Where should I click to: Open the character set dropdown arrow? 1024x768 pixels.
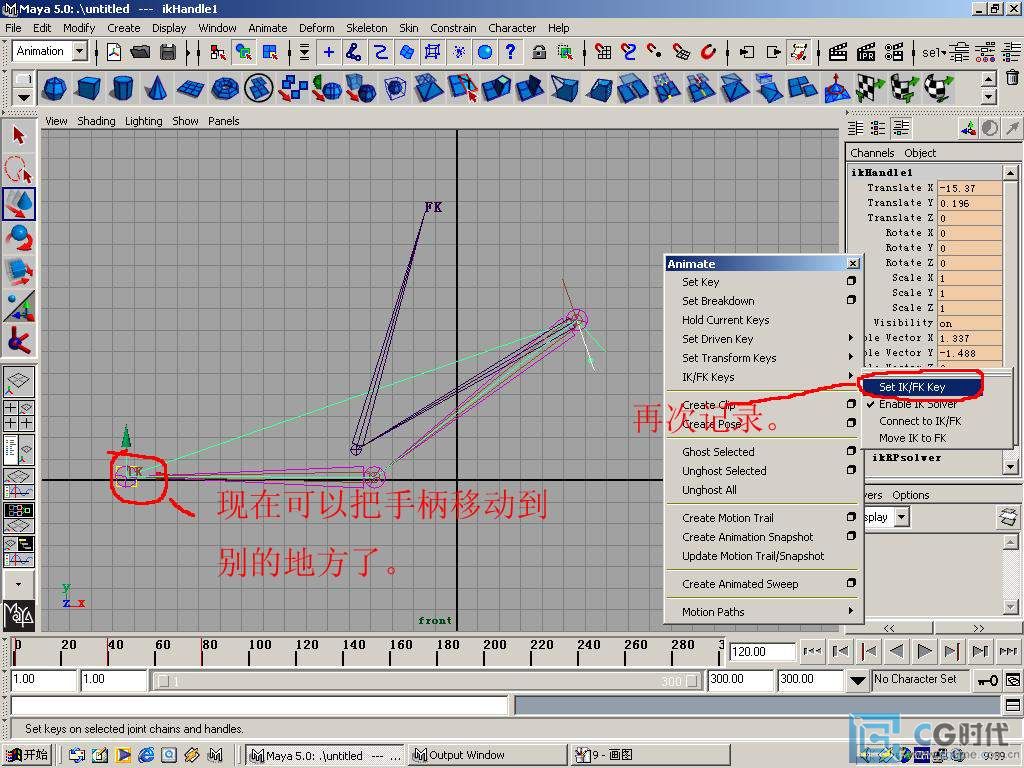(x=857, y=680)
